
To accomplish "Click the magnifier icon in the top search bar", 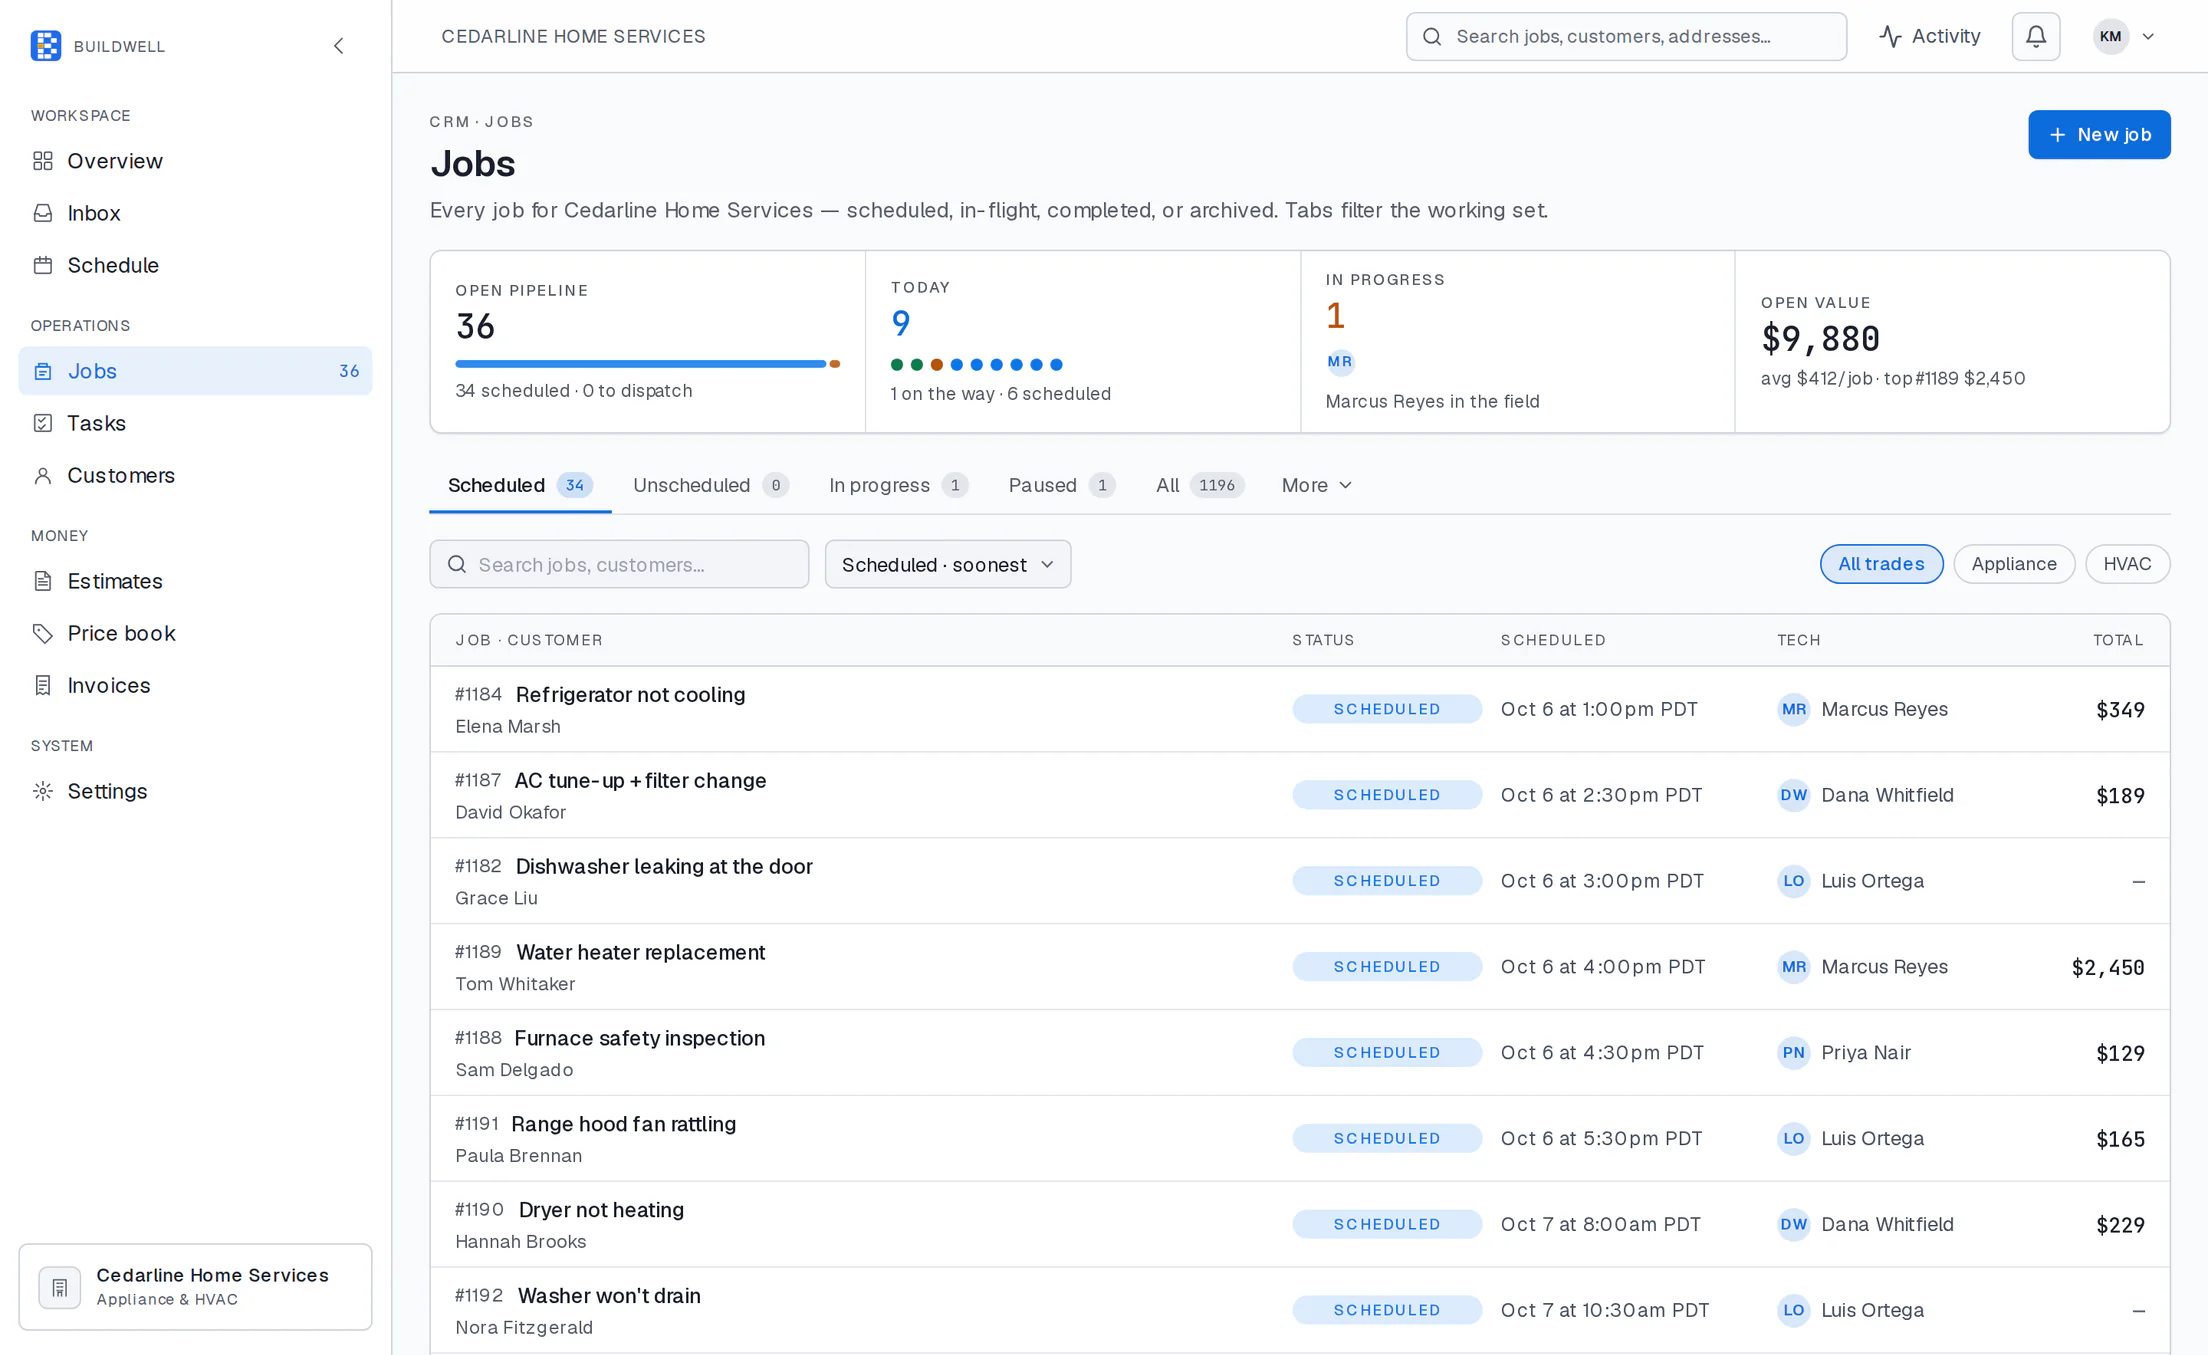I will point(1432,37).
